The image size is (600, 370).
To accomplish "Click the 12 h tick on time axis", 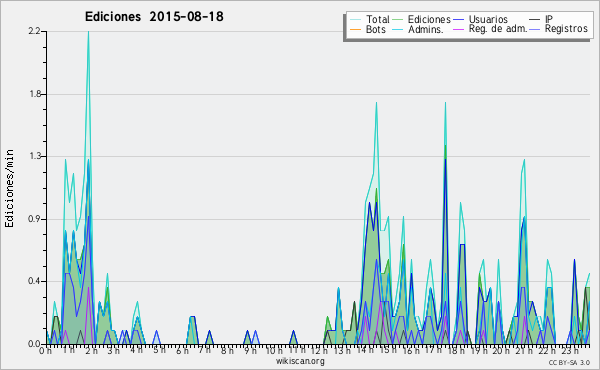I will 319,350.
